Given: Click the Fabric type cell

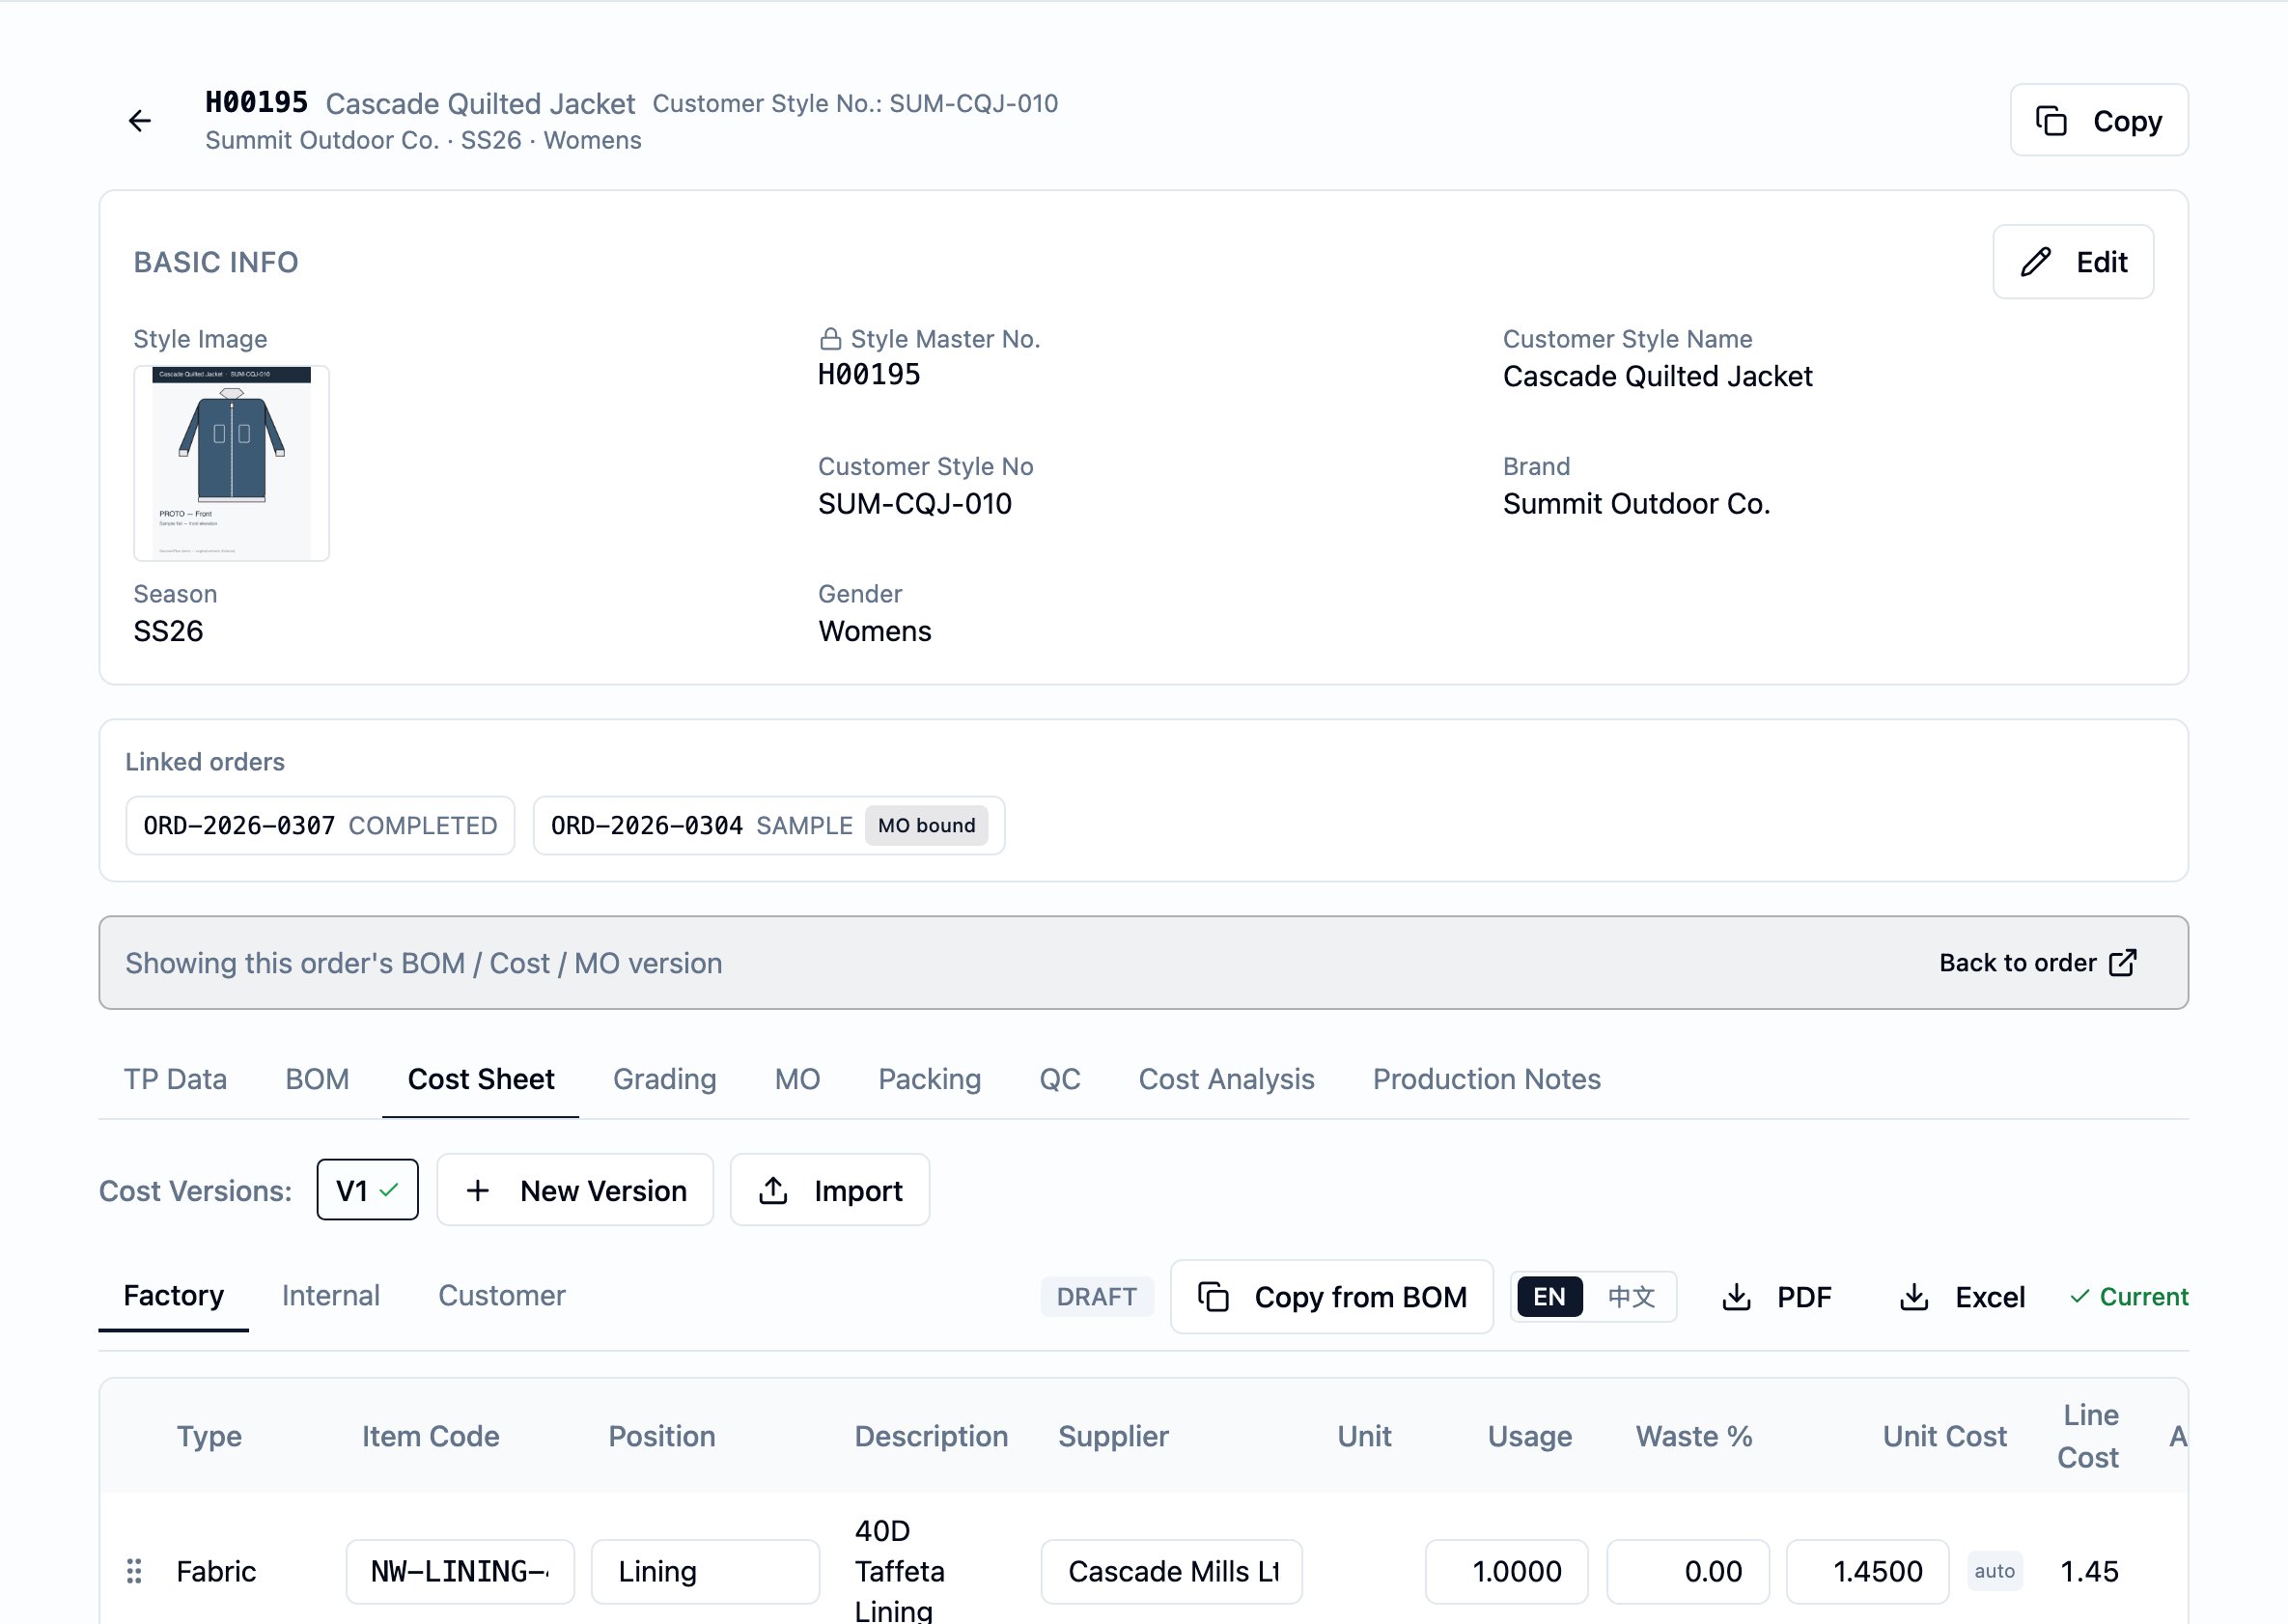Looking at the screenshot, I should pyautogui.click(x=216, y=1571).
